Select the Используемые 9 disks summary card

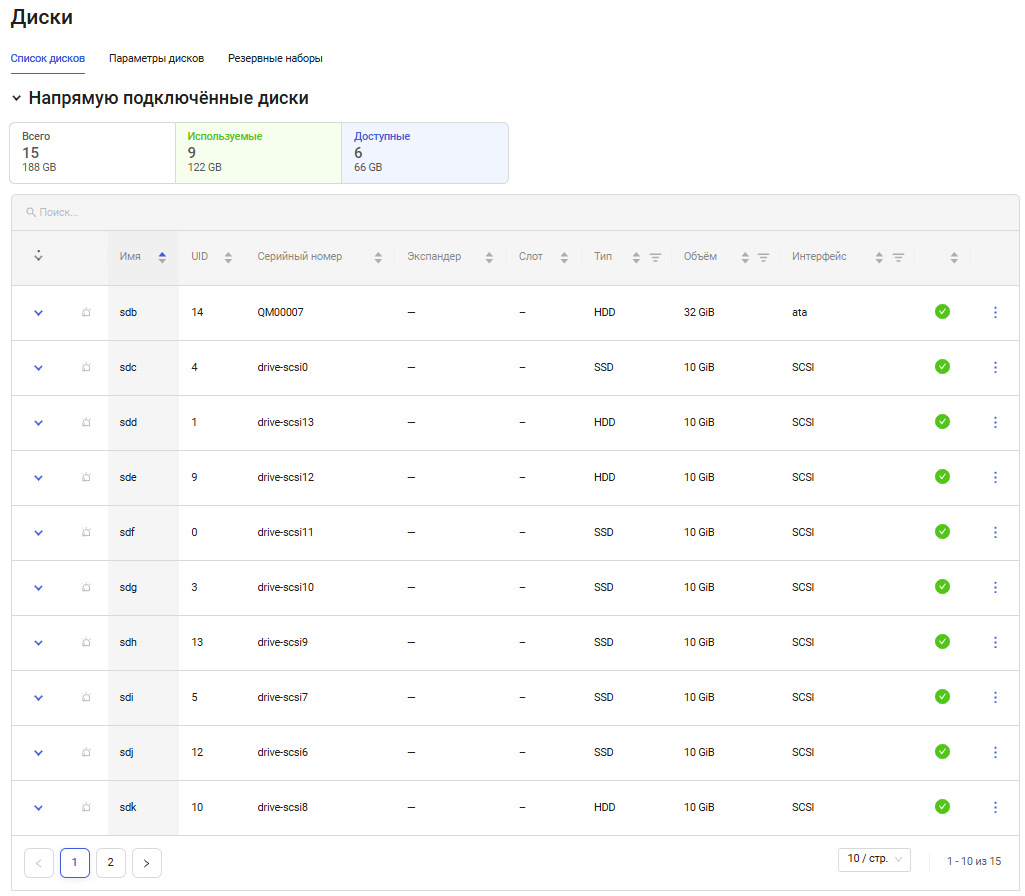coord(259,153)
